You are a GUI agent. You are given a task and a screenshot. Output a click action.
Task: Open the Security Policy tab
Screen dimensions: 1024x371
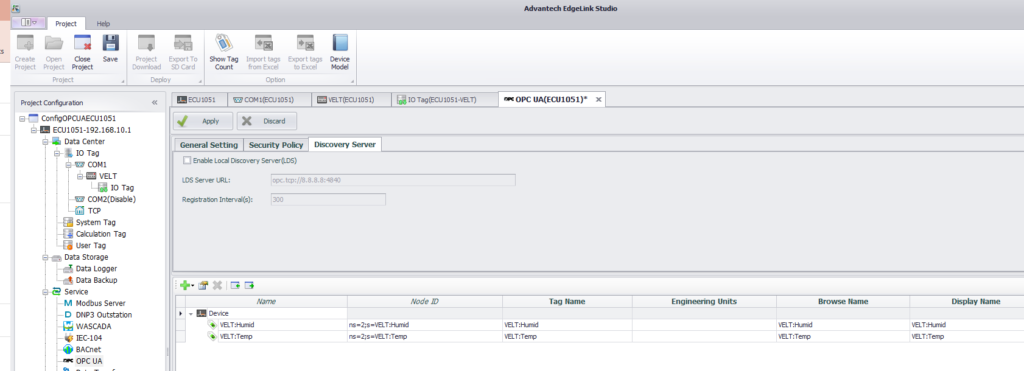click(276, 144)
